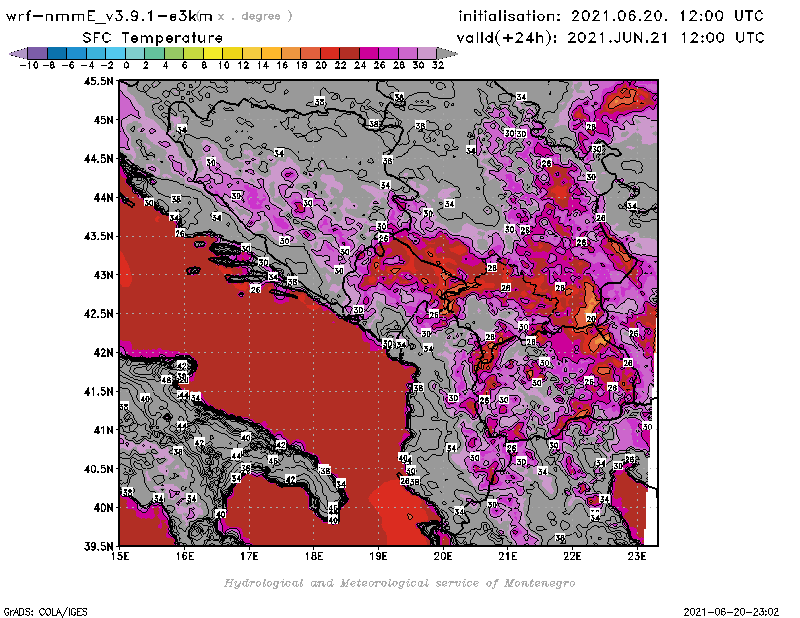Click the lavender arrow at the colorbar's left end
This screenshot has width=800, height=618.
coord(19,54)
